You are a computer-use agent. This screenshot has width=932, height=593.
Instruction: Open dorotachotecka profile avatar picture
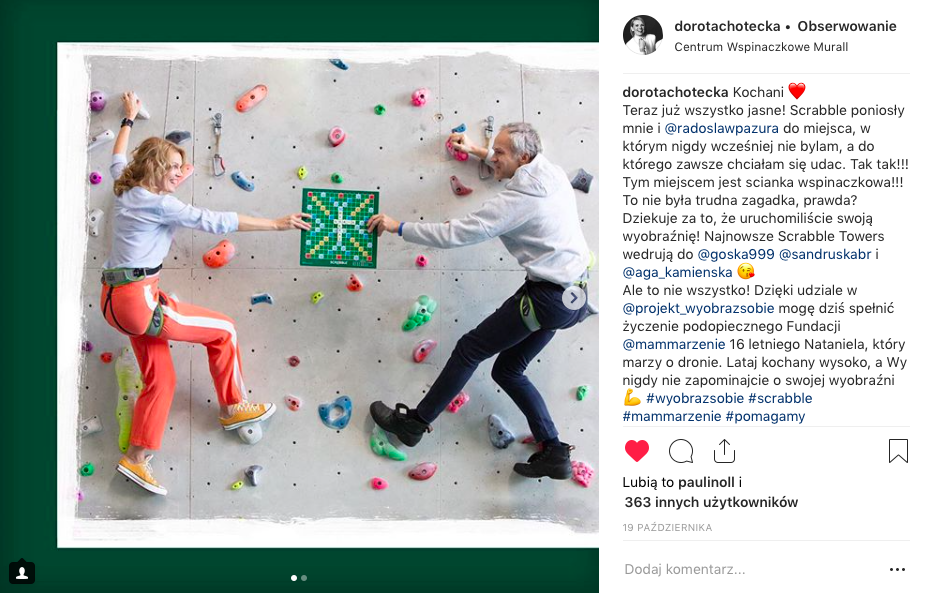(x=643, y=35)
